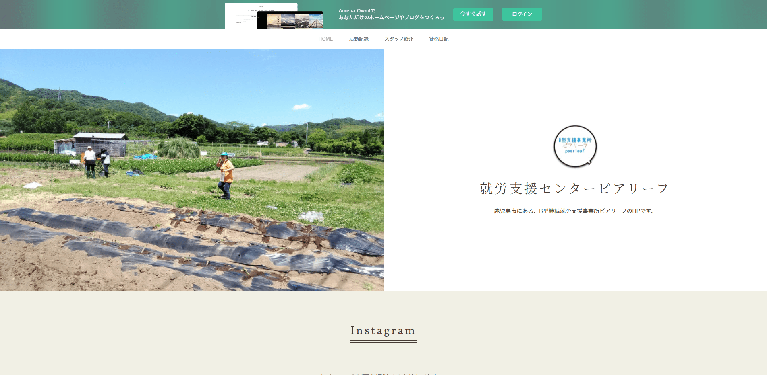Click the Ameba Ownd banner promotional text
Image resolution: width=767 pixels, height=375 pixels.
click(x=391, y=14)
